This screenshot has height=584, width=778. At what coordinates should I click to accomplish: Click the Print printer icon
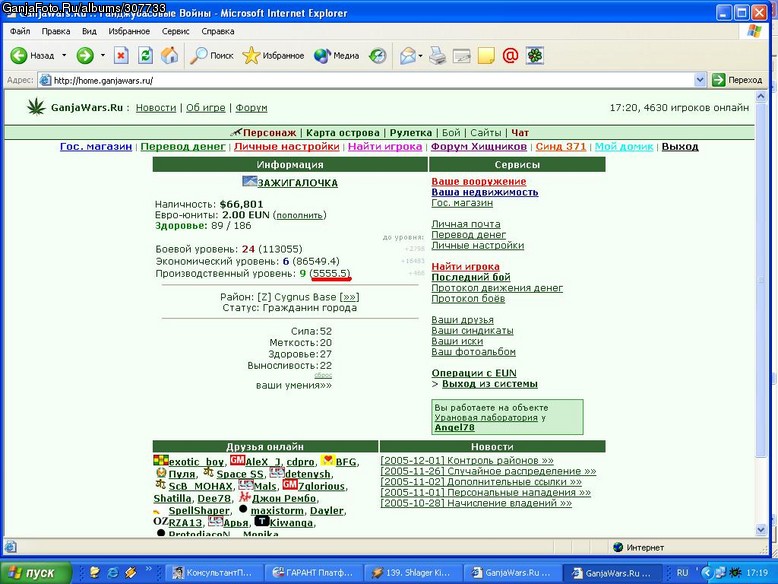click(x=437, y=56)
